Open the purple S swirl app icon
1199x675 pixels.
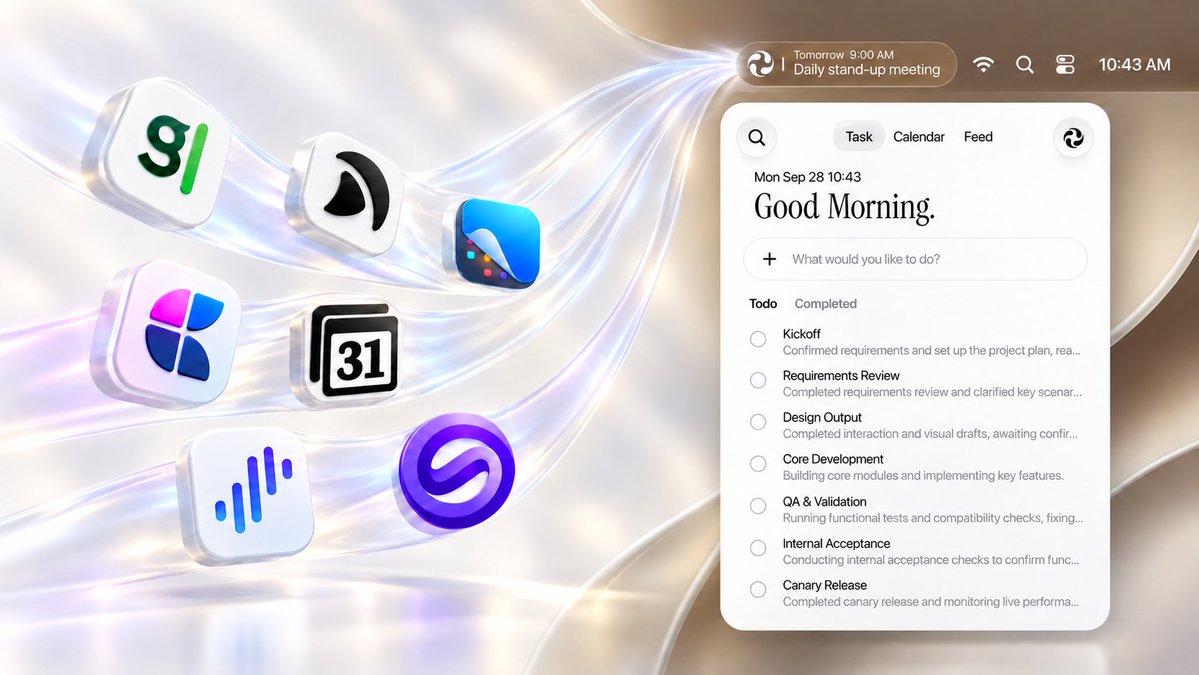457,471
